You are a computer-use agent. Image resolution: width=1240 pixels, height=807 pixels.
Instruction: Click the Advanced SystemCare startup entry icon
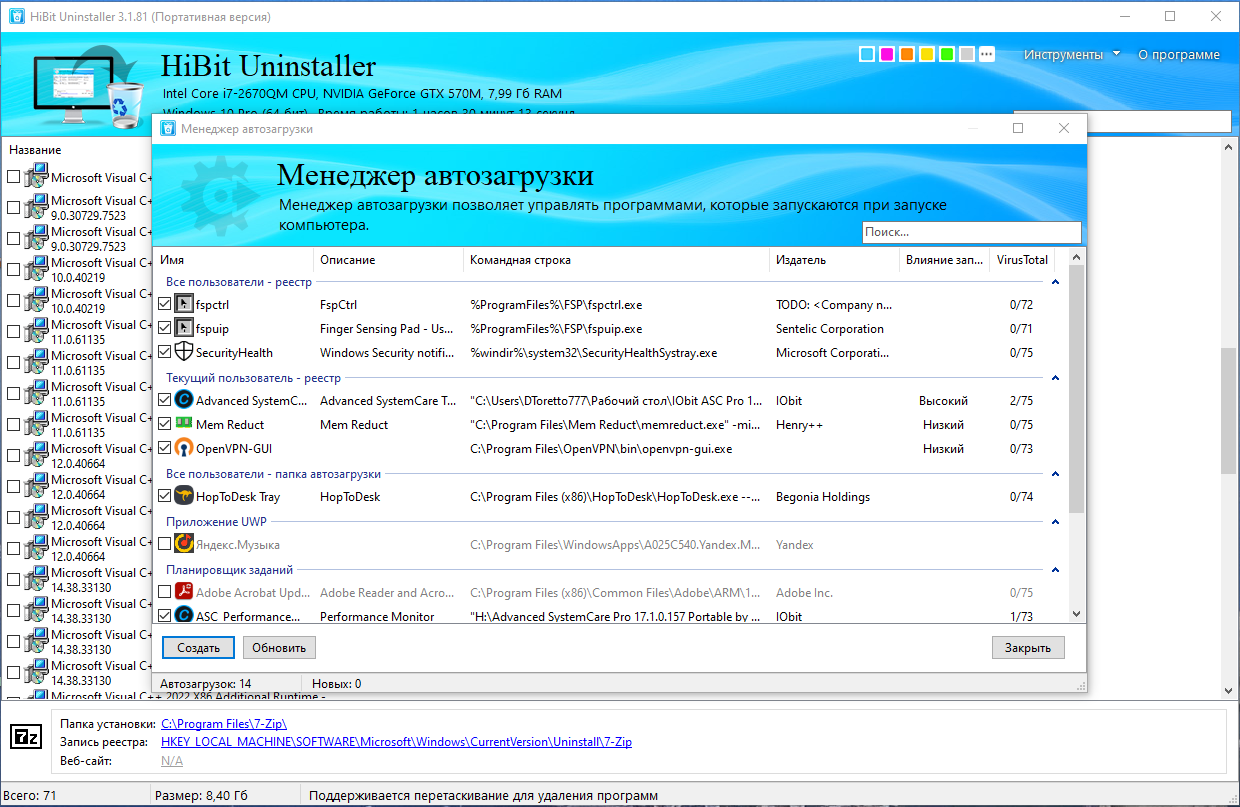(x=184, y=400)
